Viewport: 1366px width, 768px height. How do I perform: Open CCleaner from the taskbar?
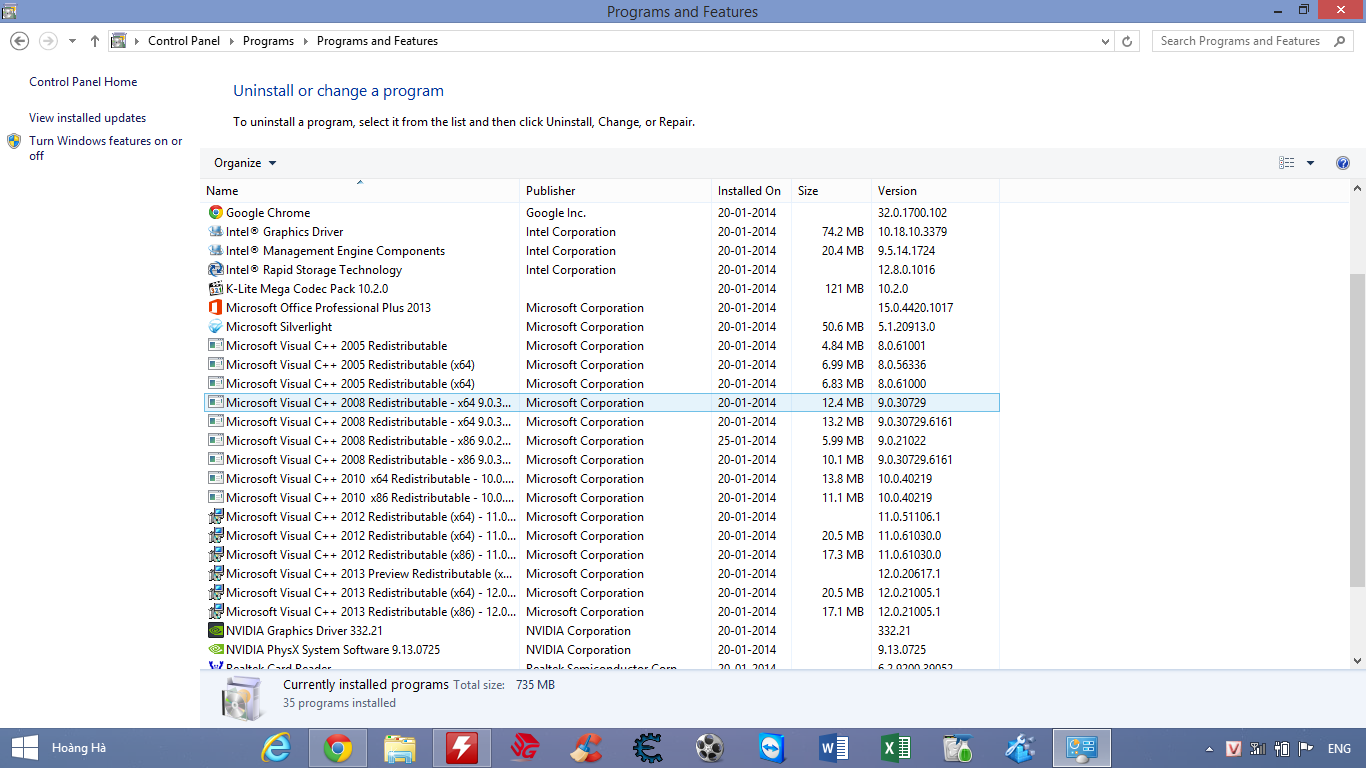[x=586, y=748]
